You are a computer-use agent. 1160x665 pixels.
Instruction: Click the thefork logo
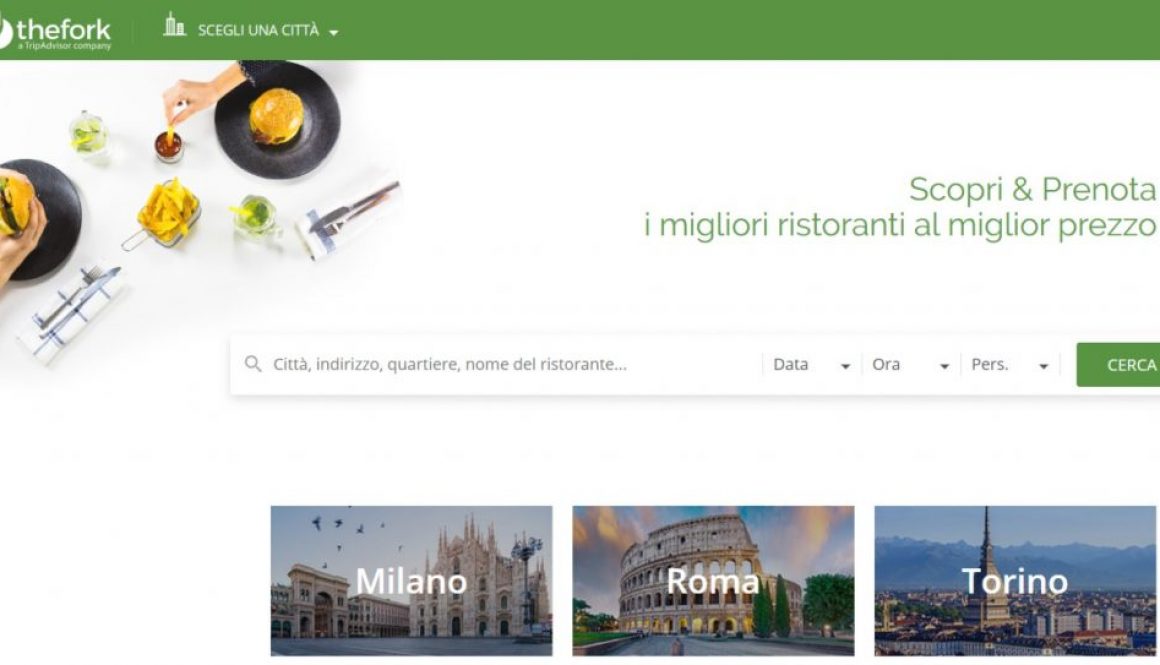[55, 31]
